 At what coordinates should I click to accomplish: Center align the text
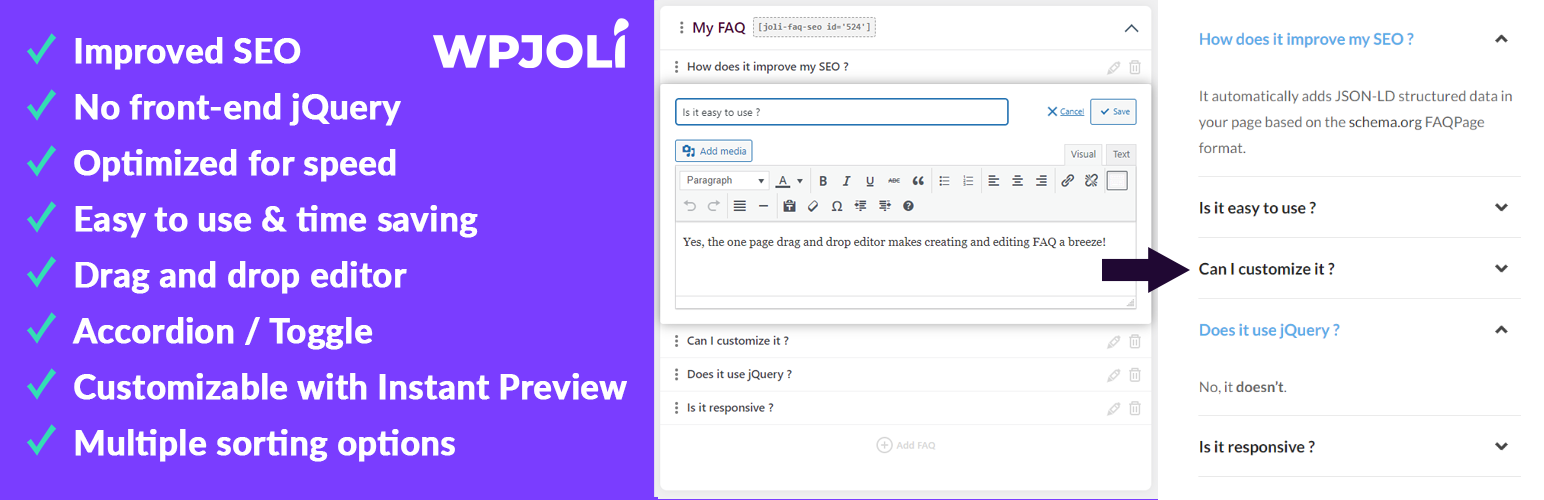[x=1018, y=181]
